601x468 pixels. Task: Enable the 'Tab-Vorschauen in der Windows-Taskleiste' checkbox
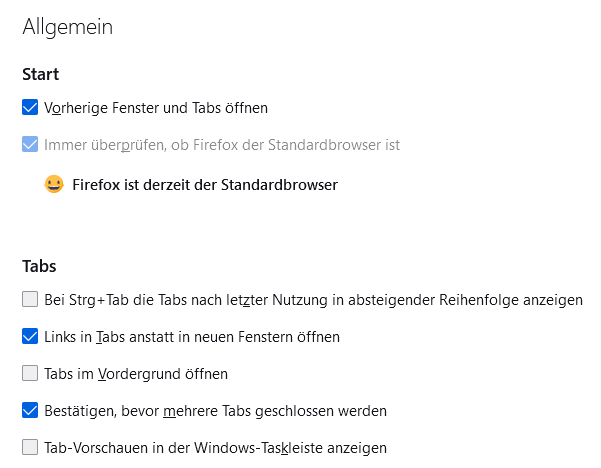pyautogui.click(x=30, y=448)
